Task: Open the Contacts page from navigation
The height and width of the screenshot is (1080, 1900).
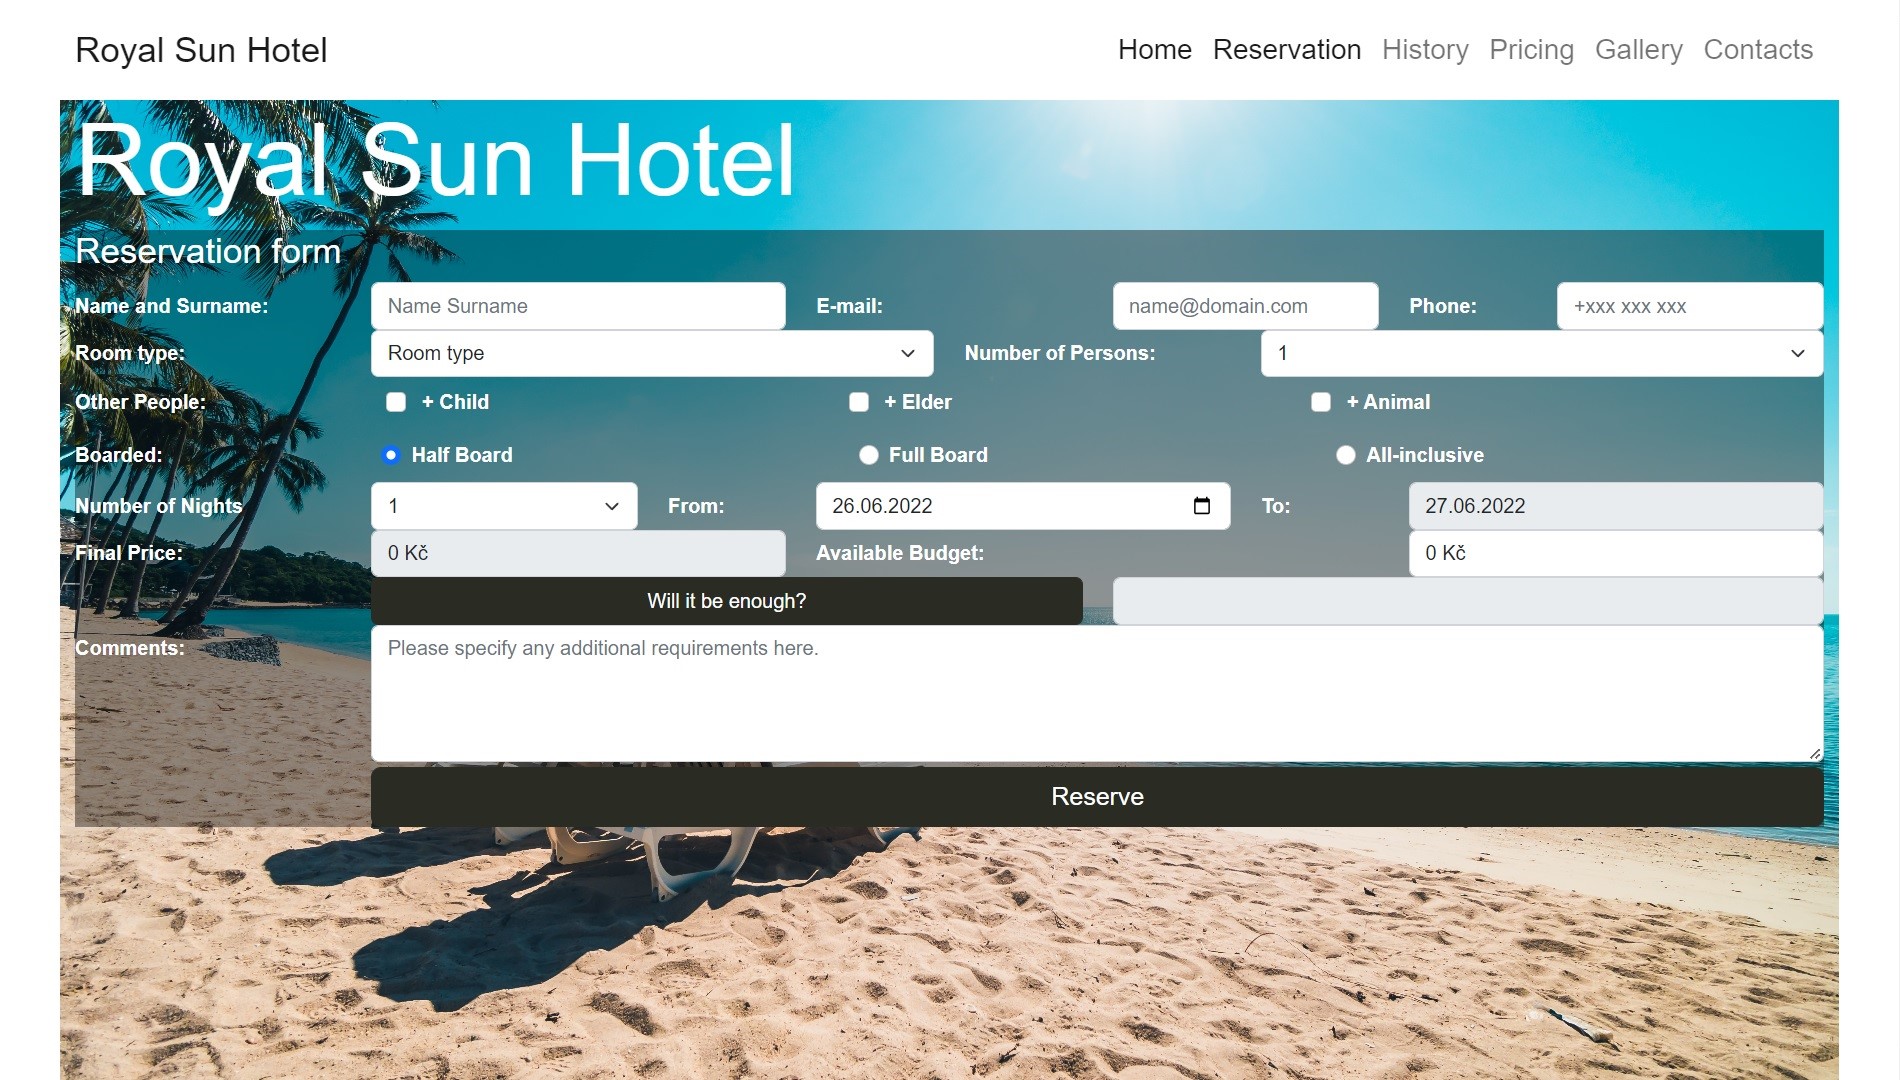Action: click(1758, 50)
